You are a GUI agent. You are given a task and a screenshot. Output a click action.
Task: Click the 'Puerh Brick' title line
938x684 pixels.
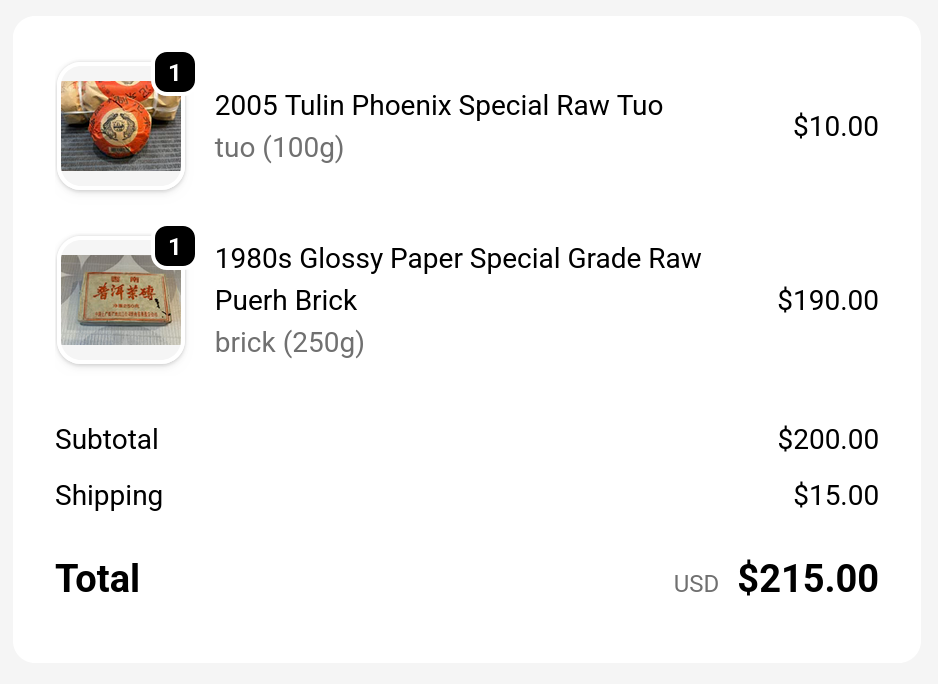[286, 301]
